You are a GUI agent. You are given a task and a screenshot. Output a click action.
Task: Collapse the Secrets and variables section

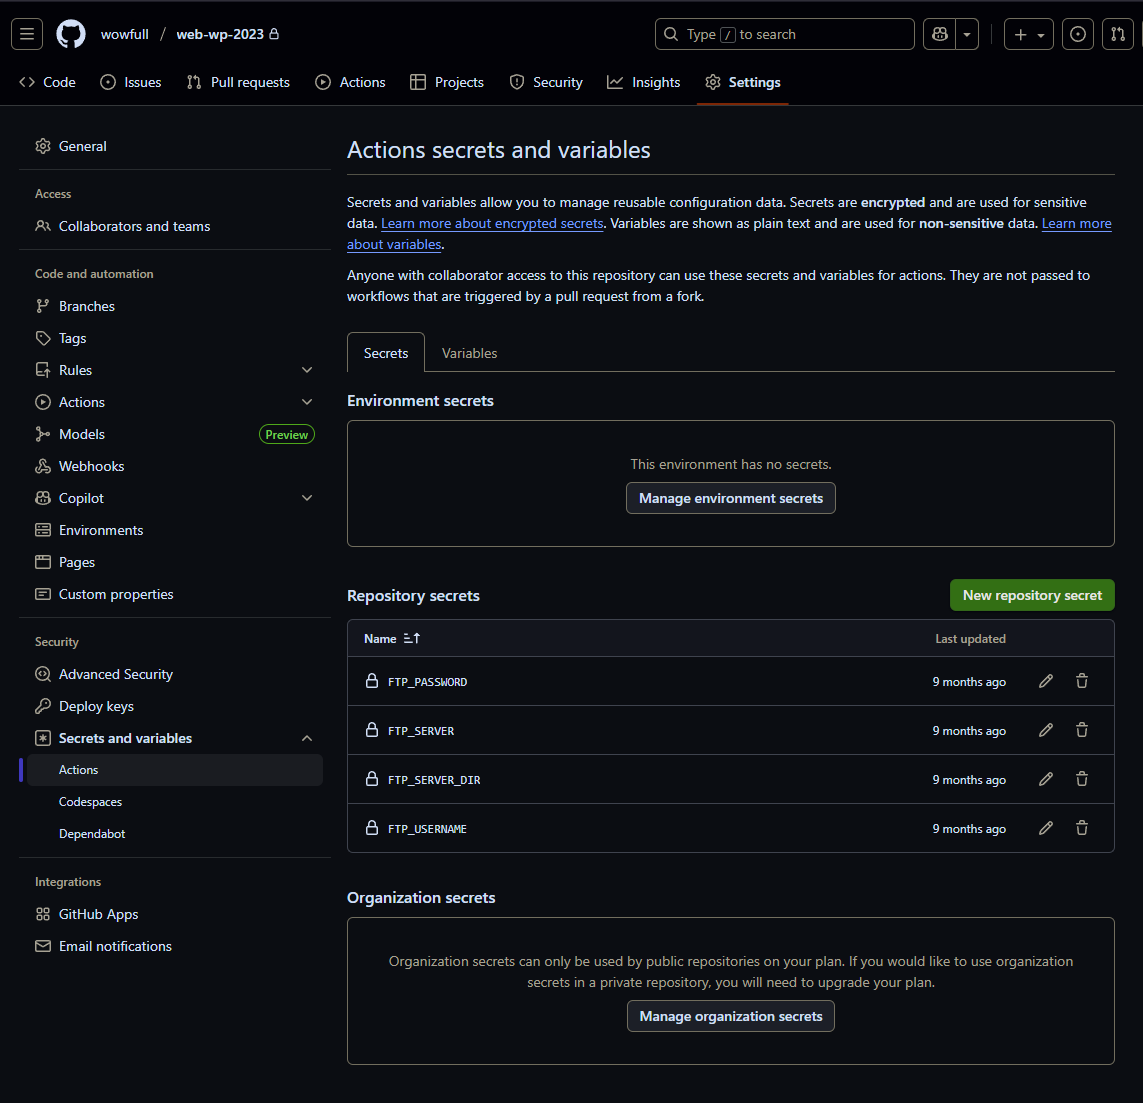[307, 738]
